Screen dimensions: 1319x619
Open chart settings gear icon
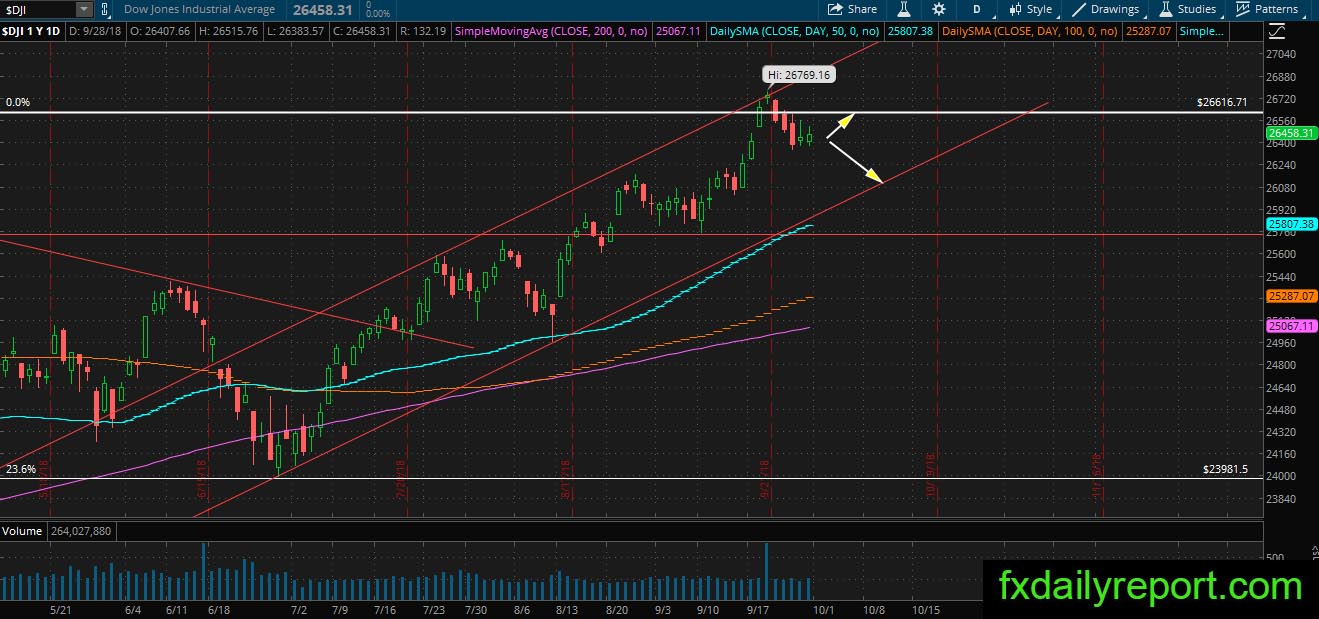(938, 9)
